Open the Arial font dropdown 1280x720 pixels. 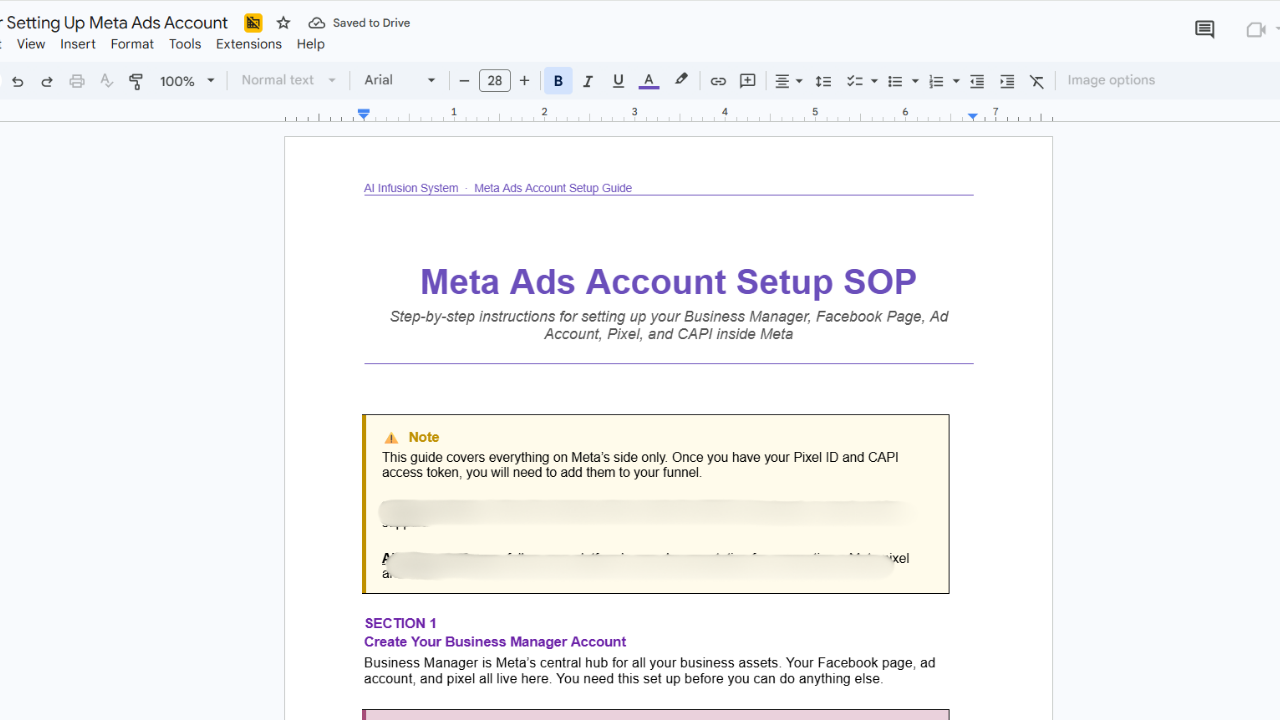pos(400,81)
